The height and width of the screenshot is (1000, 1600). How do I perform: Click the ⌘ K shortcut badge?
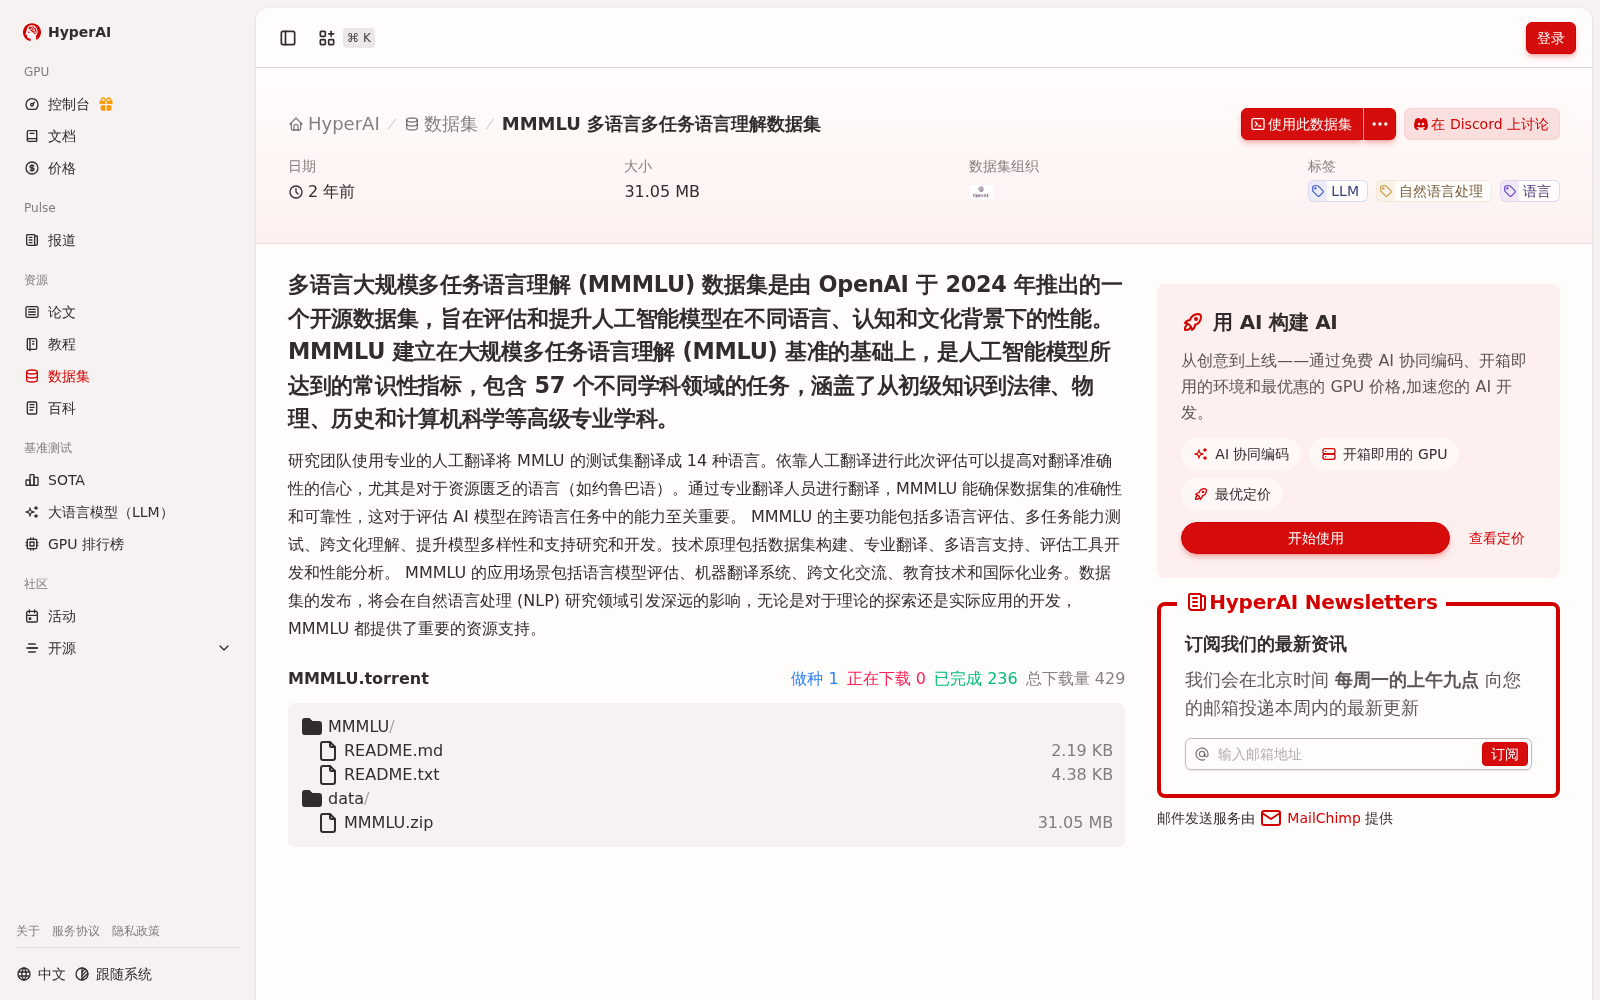(359, 38)
